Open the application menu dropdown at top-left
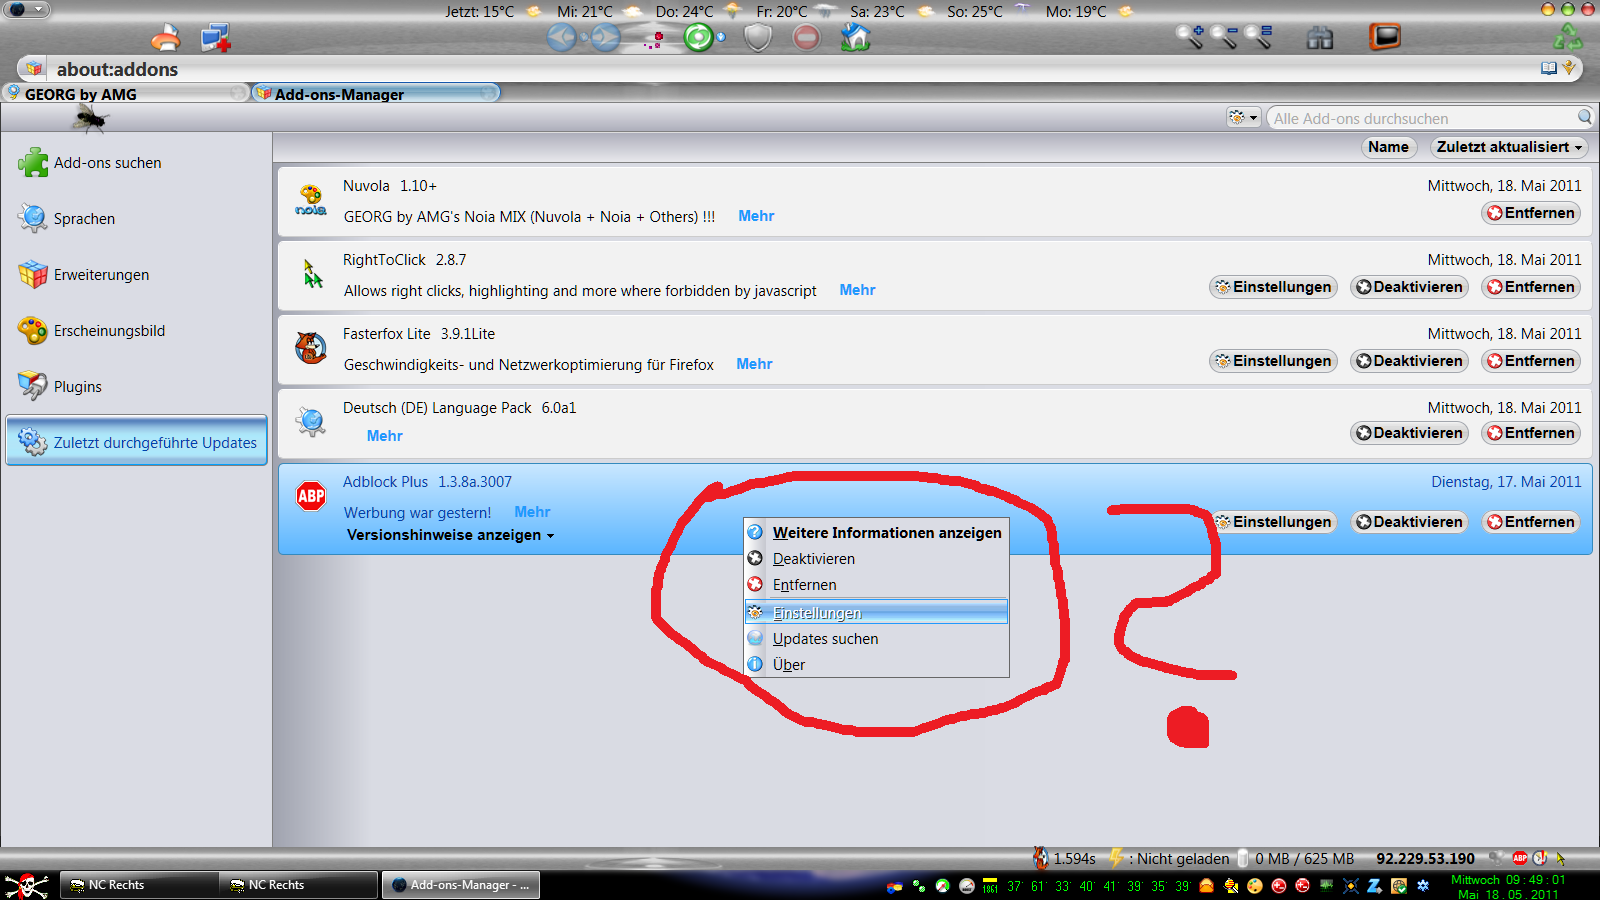The height and width of the screenshot is (900, 1600). click(x=26, y=10)
